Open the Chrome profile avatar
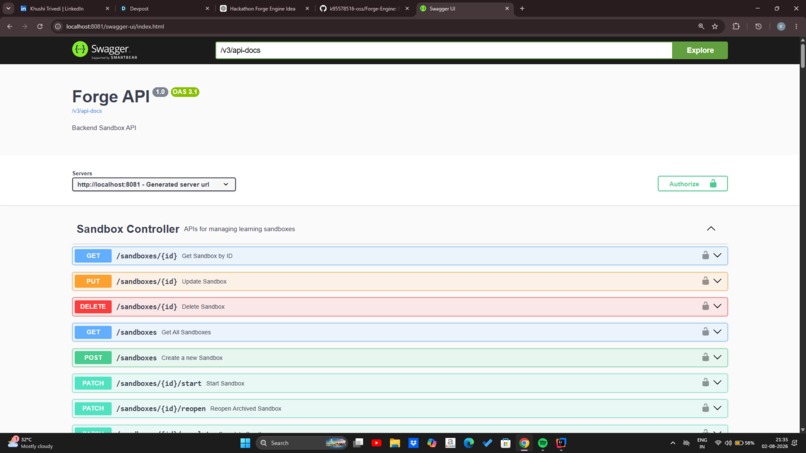The height and width of the screenshot is (453, 806). point(781,26)
